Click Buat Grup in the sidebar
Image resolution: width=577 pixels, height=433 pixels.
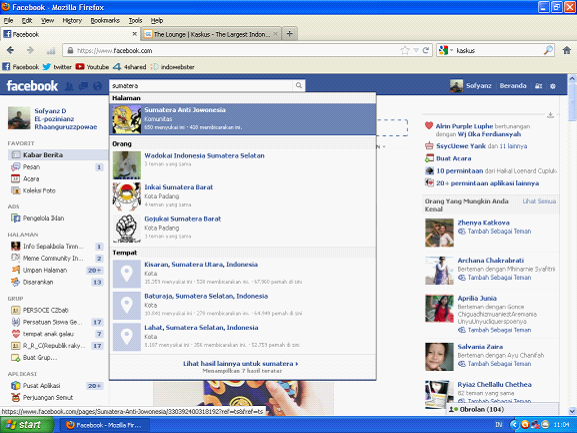coord(40,358)
